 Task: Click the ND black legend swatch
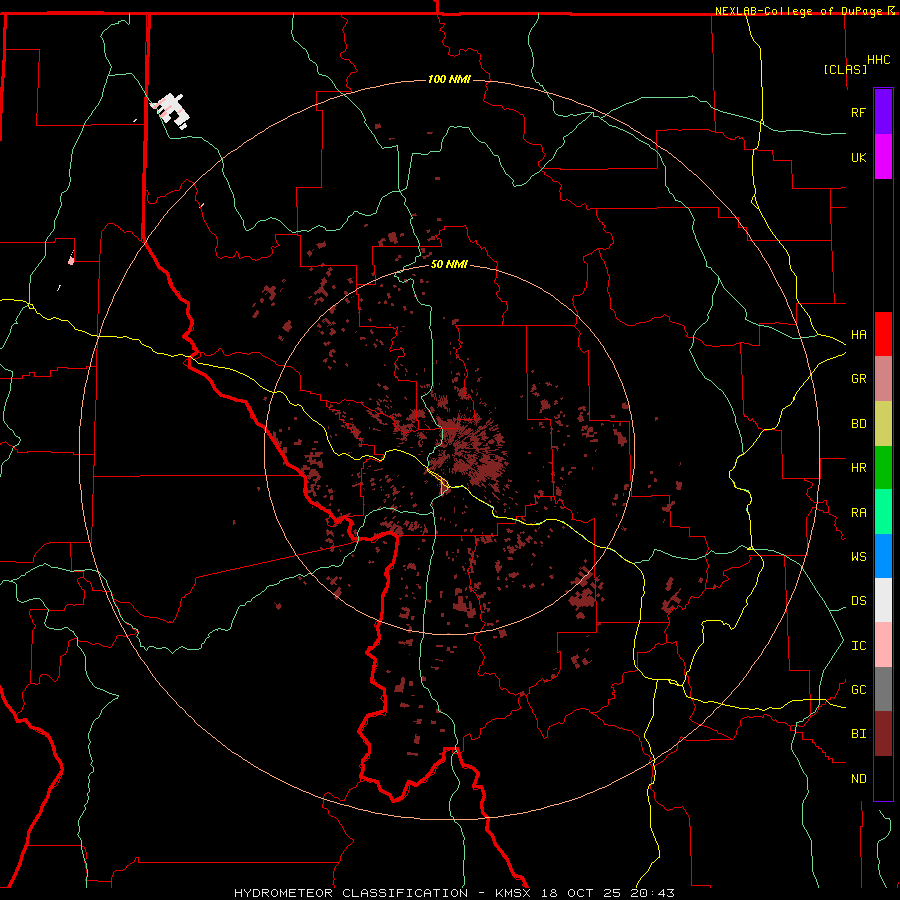[883, 778]
